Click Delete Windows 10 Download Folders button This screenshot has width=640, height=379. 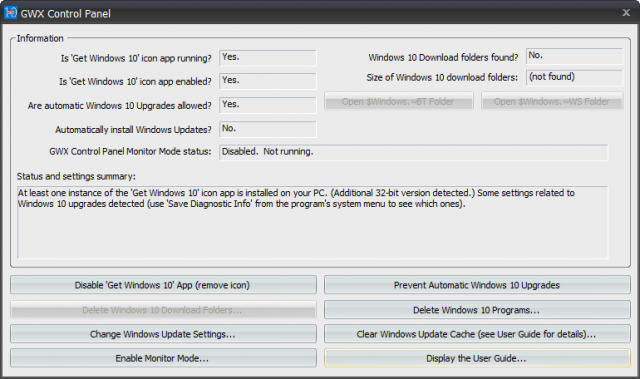163,310
